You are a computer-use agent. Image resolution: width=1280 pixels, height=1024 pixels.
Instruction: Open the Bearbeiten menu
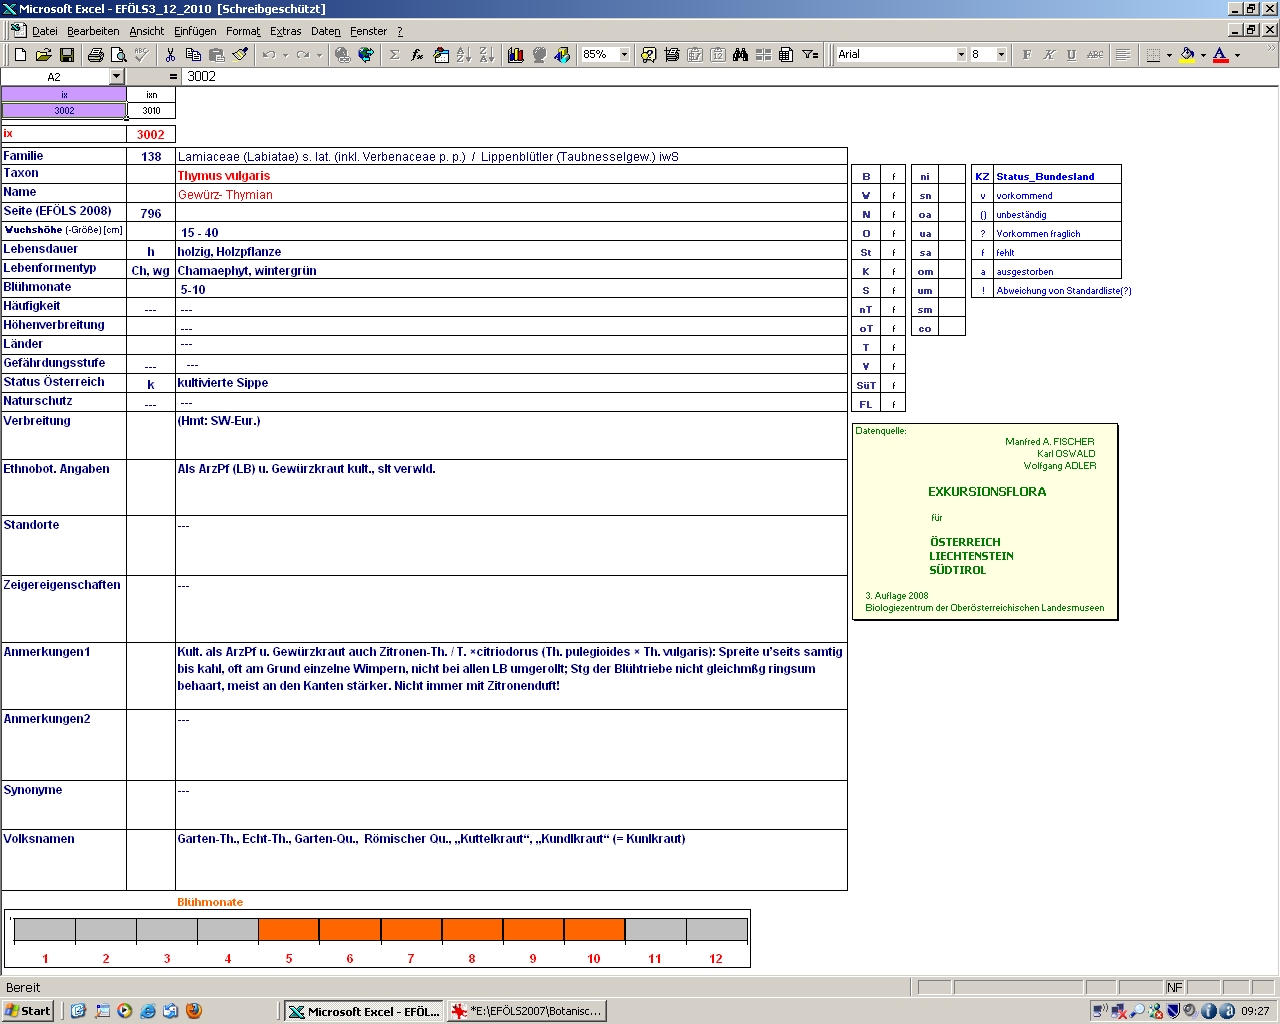93,31
